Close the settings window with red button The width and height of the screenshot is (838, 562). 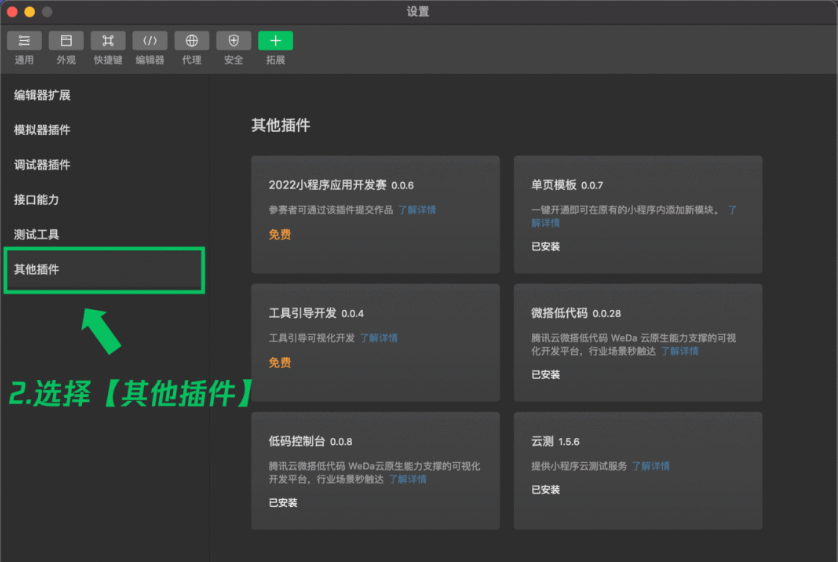pos(12,12)
